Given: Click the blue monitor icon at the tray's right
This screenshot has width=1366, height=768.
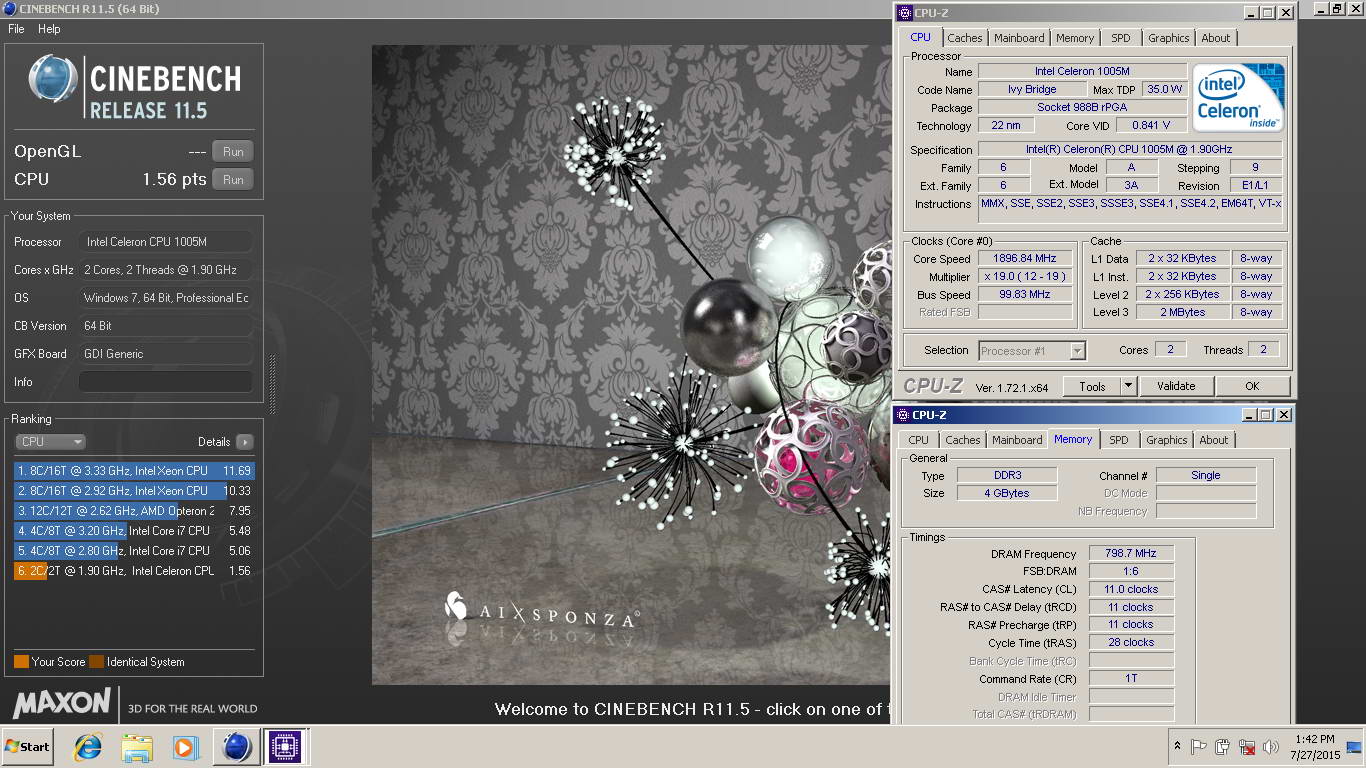Looking at the screenshot, I should click(x=1354, y=746).
